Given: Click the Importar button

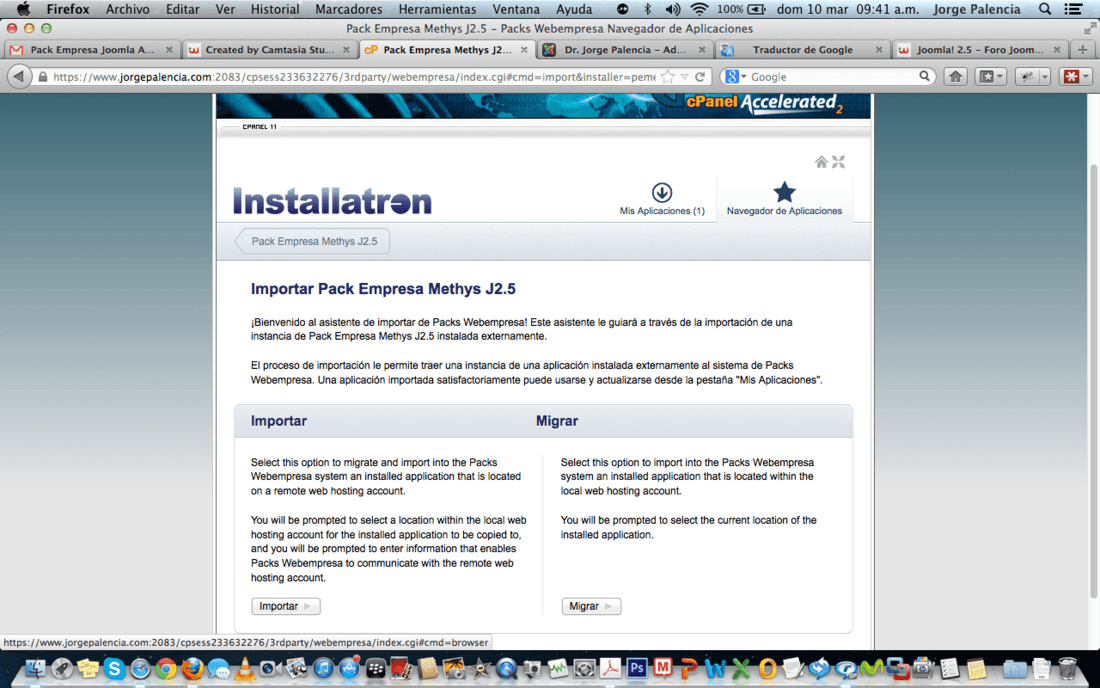Looking at the screenshot, I should pyautogui.click(x=286, y=606).
